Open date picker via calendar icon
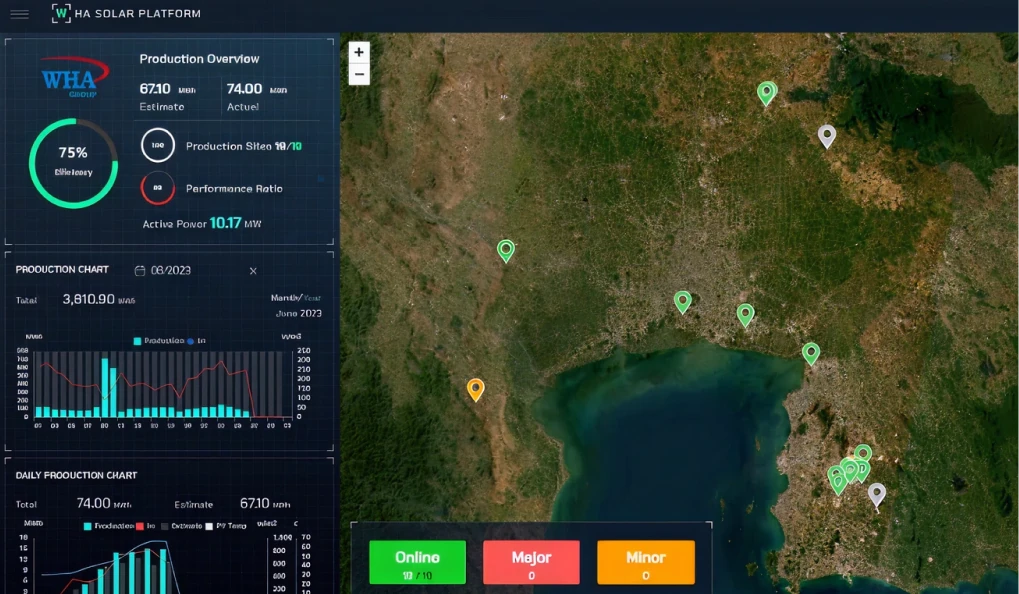 (140, 270)
